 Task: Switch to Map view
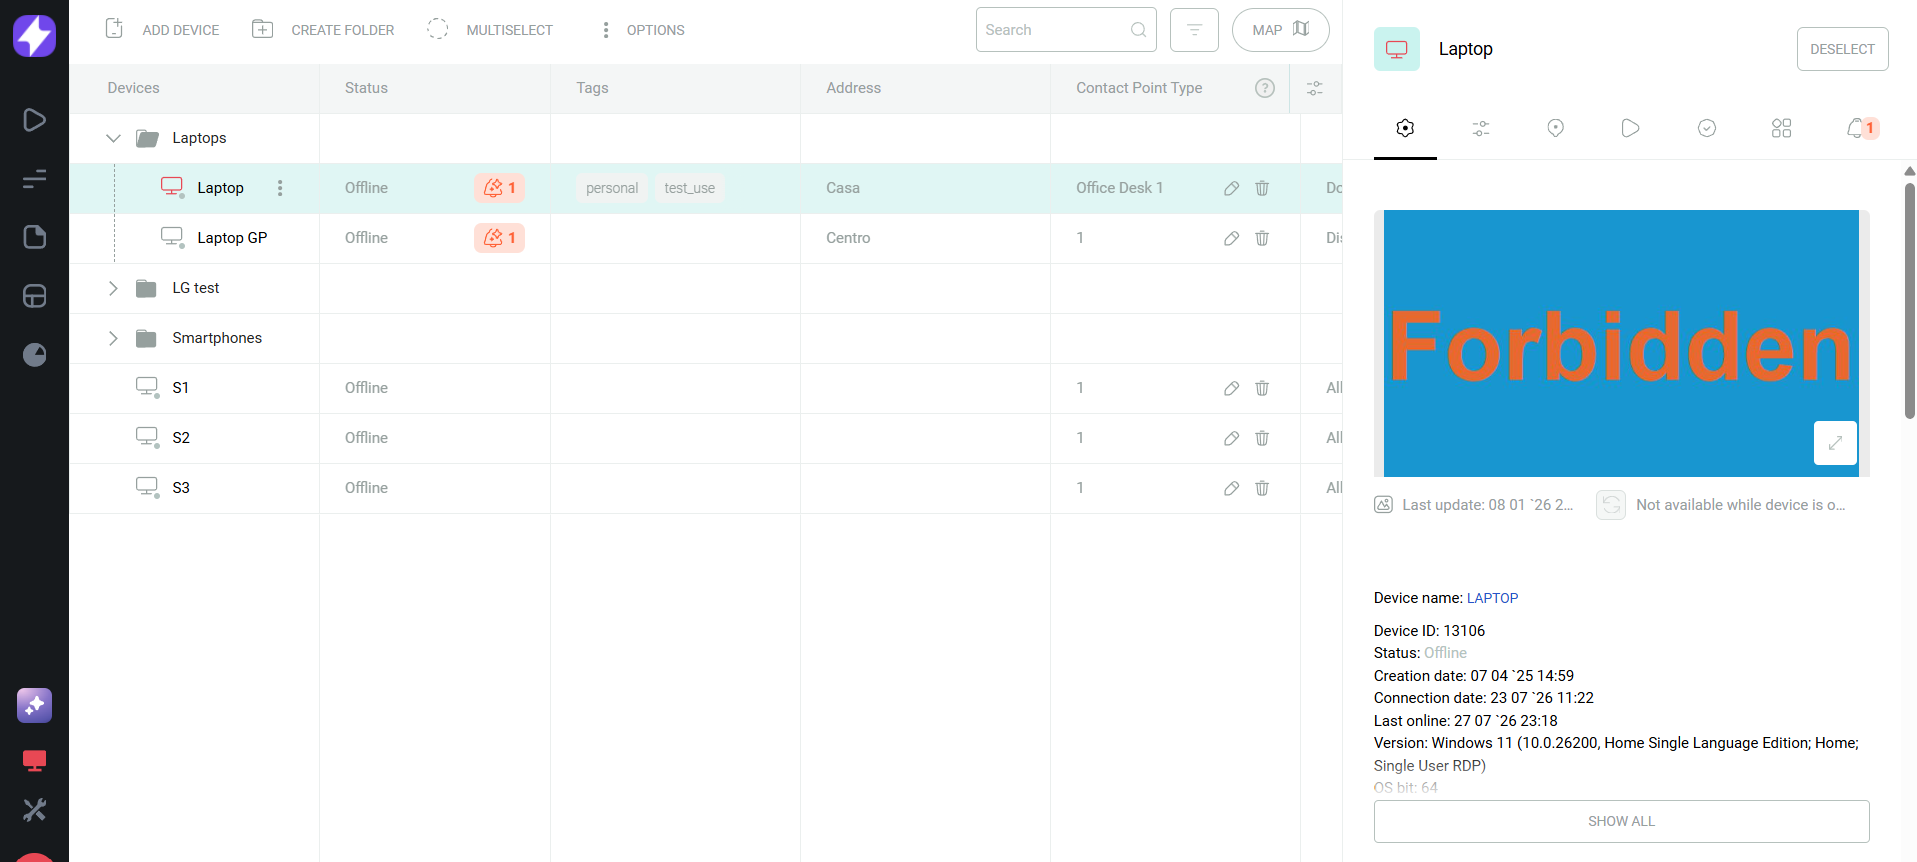[1280, 30]
